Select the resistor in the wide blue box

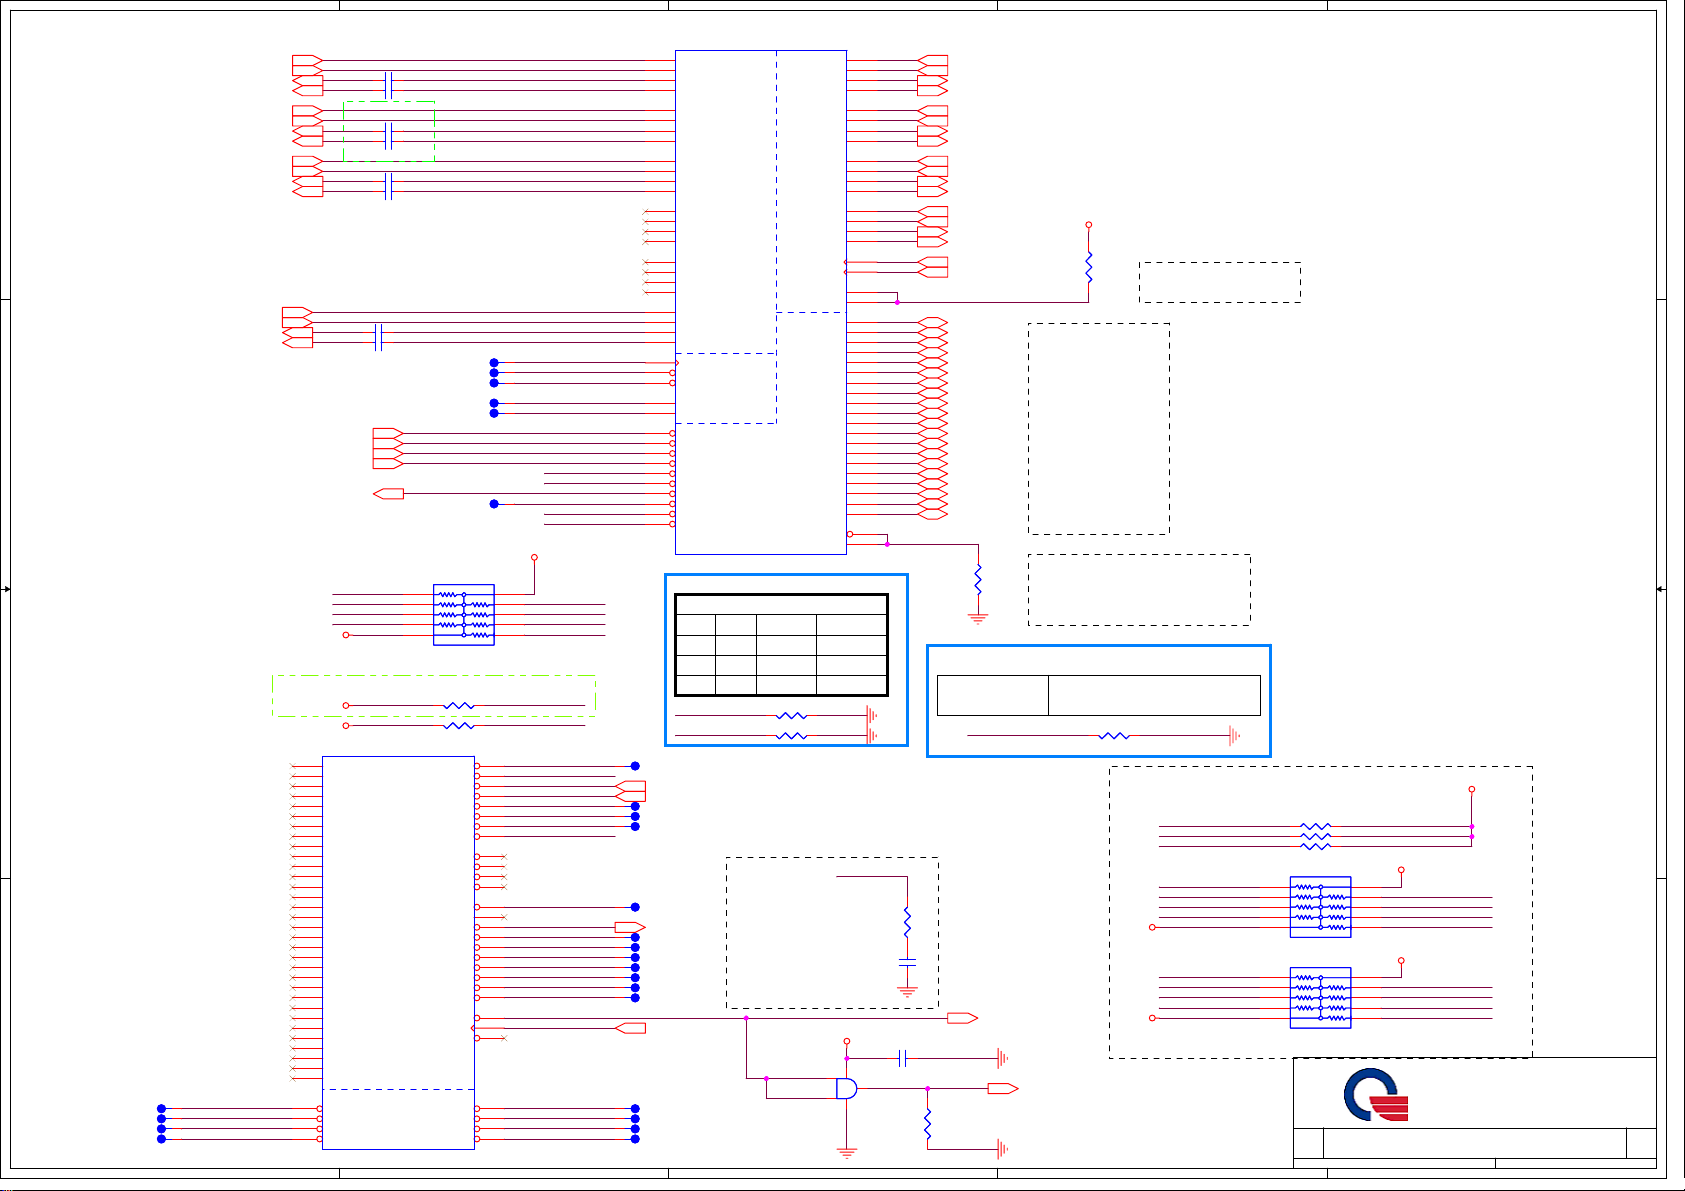1113,736
